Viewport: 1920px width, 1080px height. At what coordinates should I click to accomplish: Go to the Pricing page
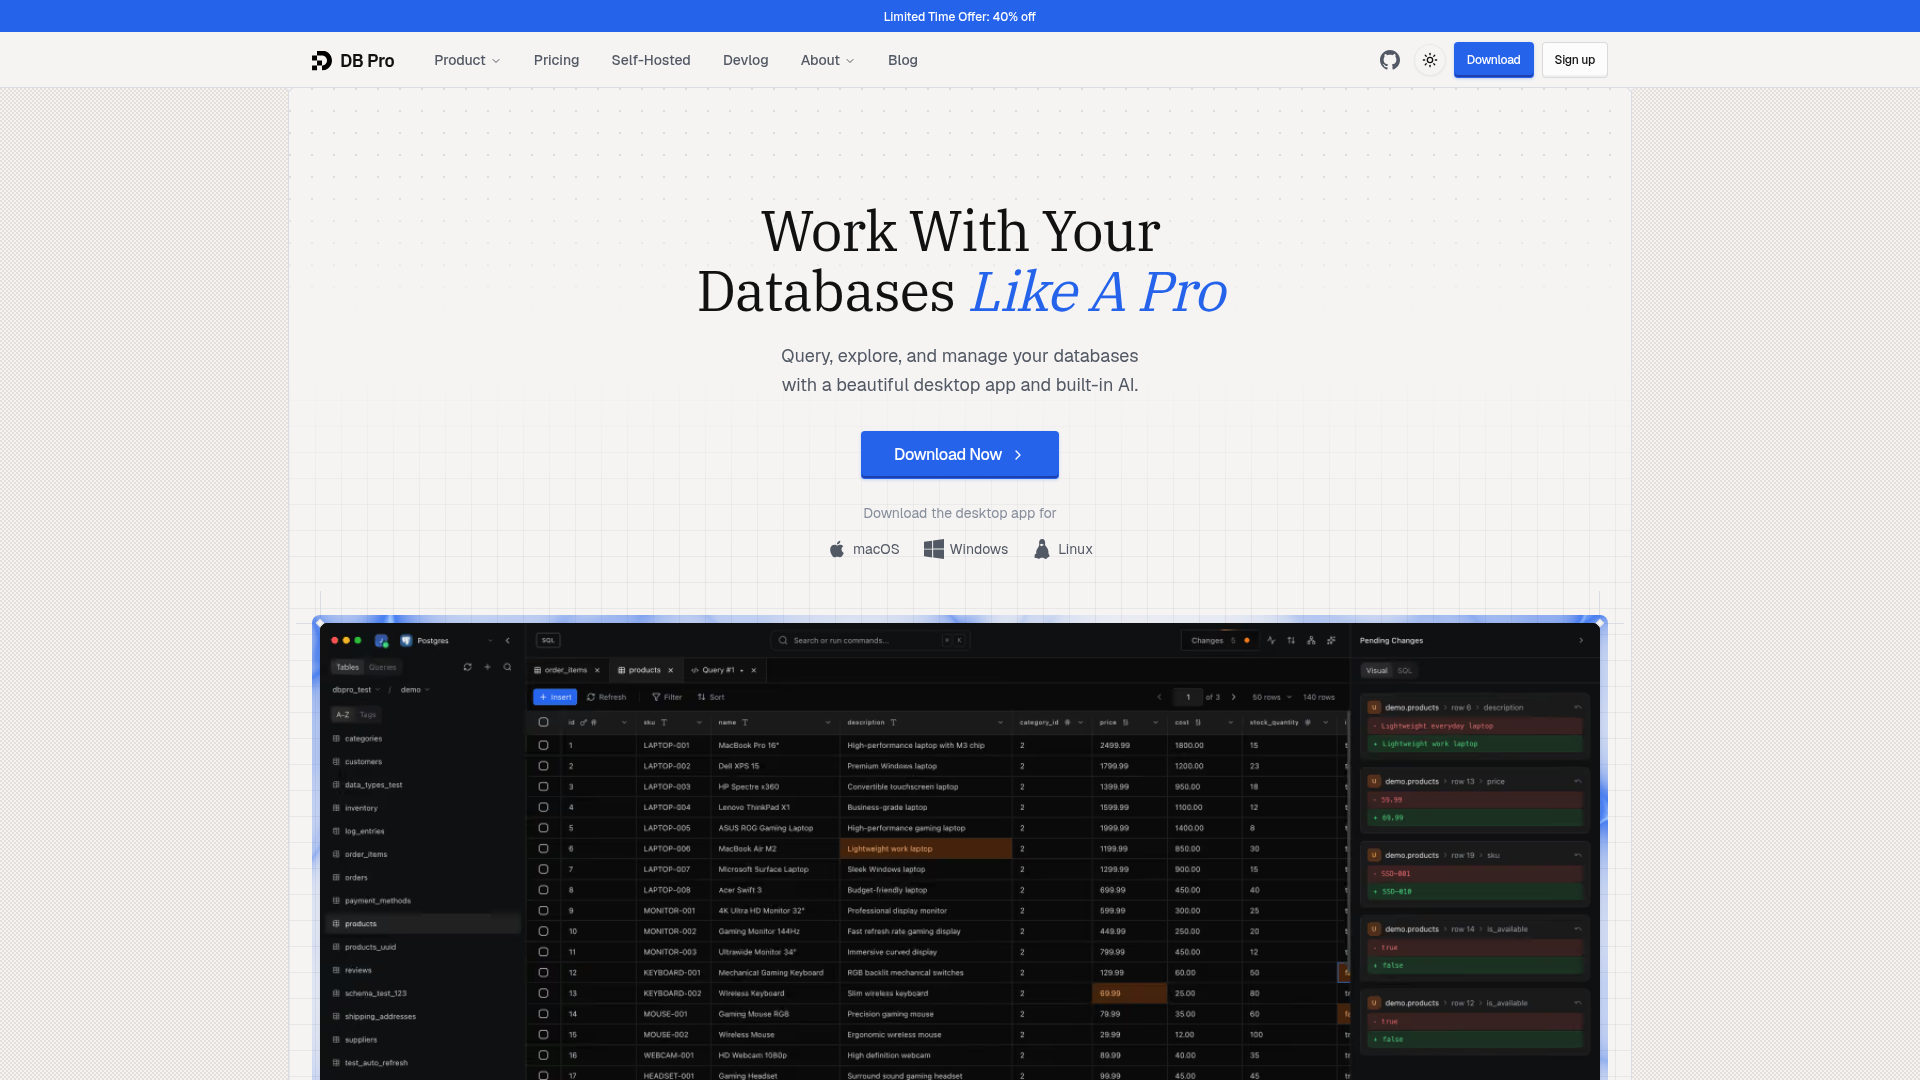pos(556,60)
